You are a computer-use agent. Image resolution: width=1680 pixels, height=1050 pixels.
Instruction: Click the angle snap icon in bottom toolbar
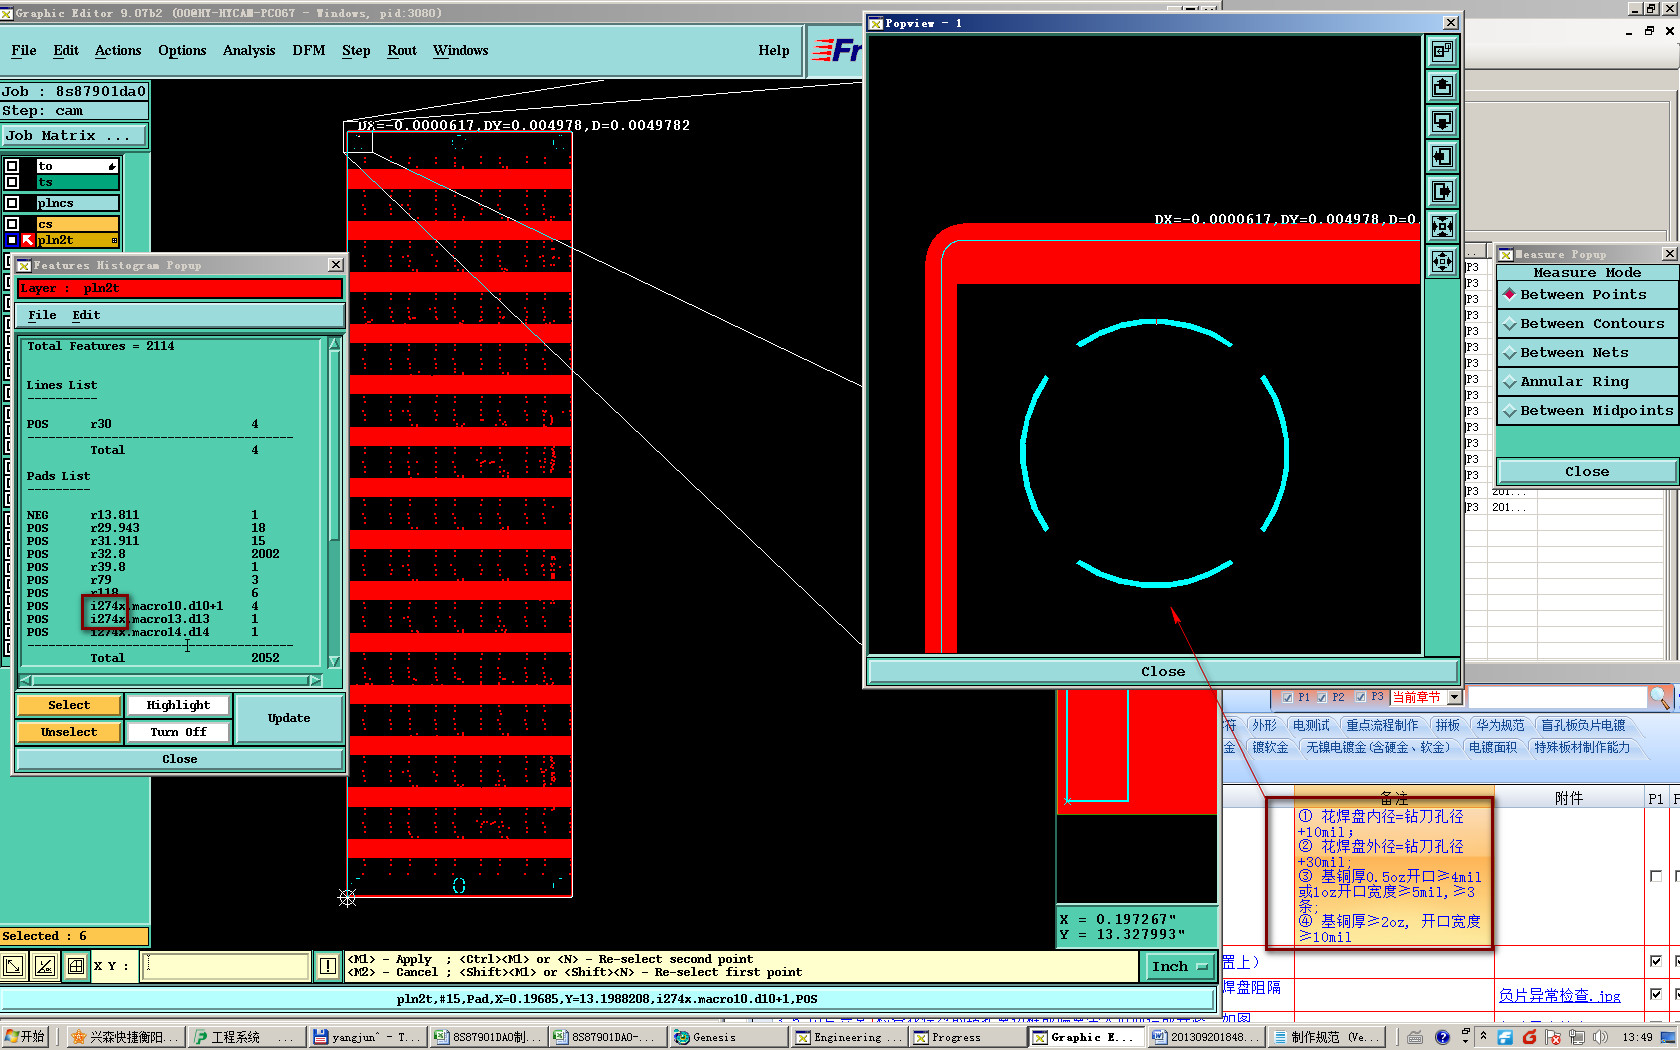point(44,966)
